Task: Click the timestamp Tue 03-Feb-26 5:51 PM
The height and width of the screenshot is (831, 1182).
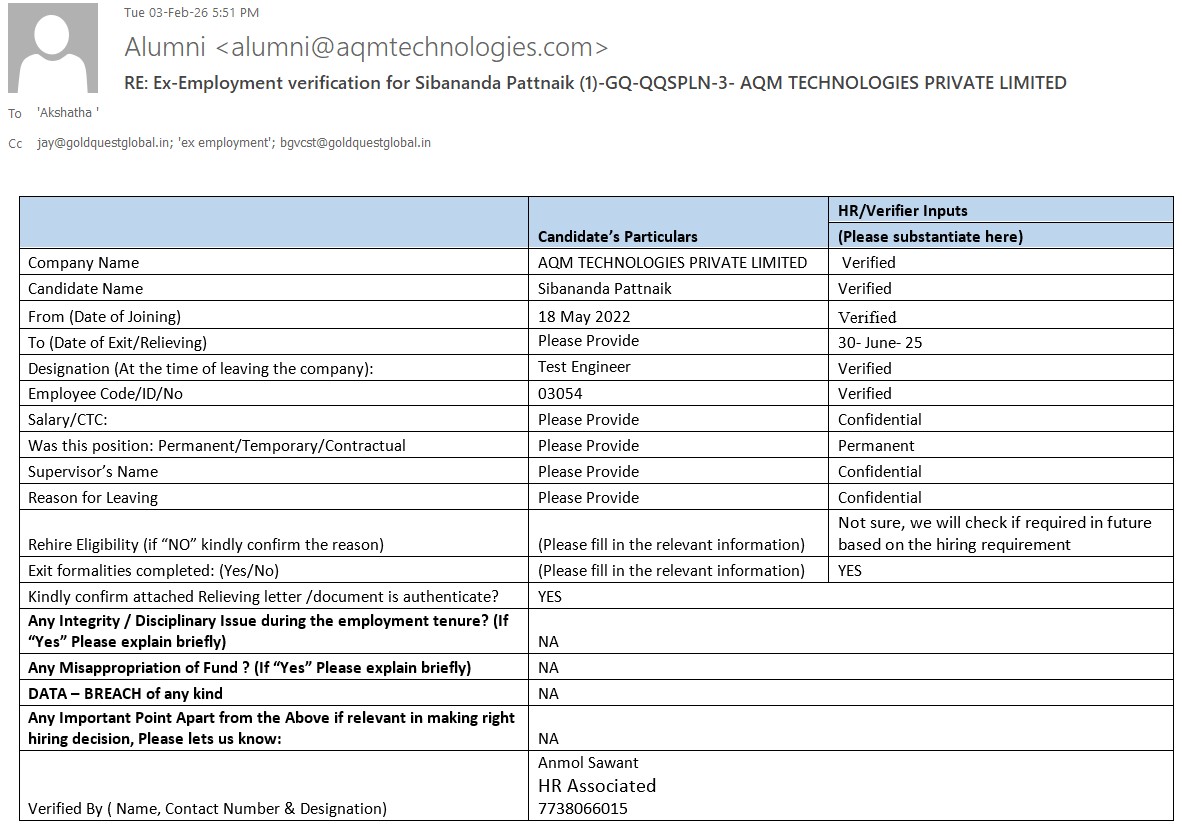Action: click(191, 12)
